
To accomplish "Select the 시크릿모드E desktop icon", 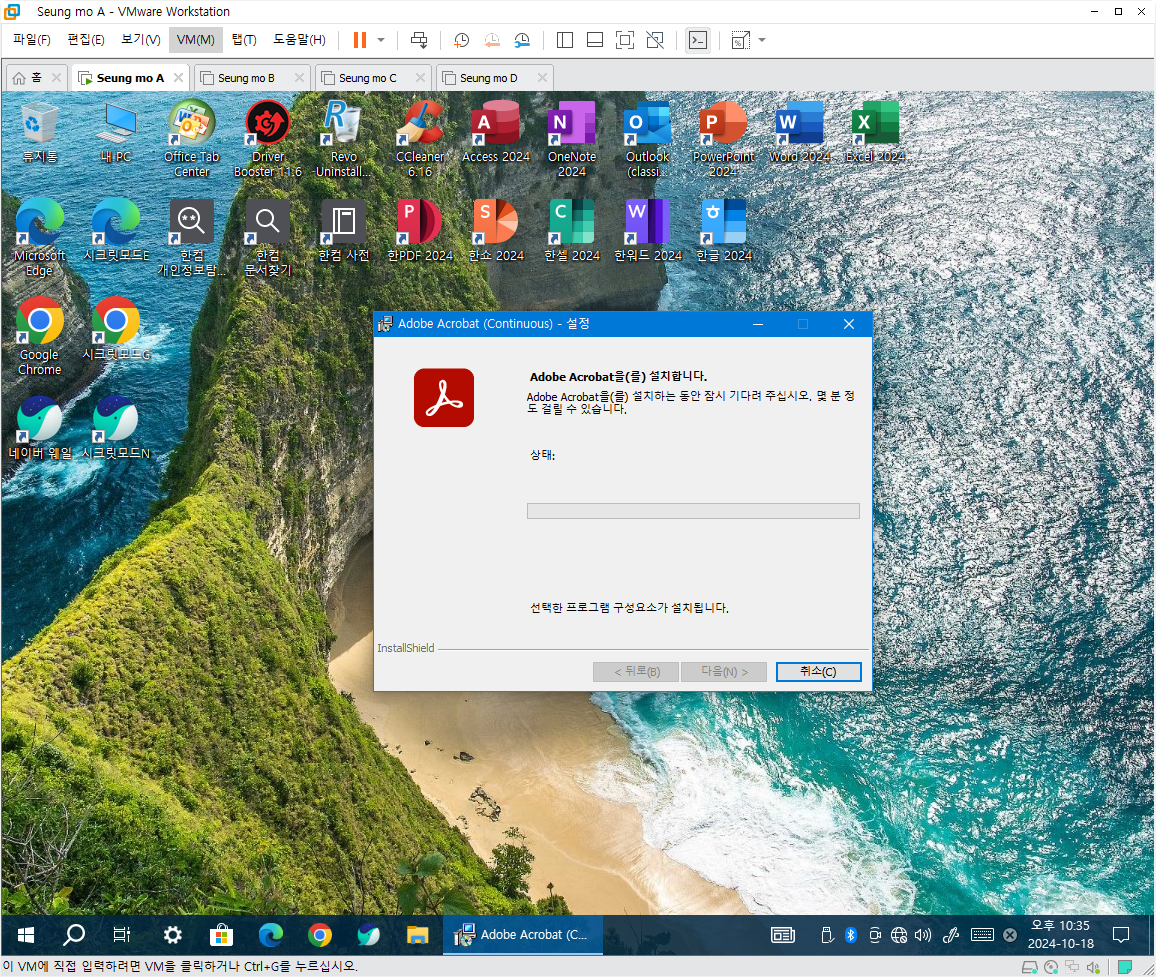I will click(x=116, y=230).
